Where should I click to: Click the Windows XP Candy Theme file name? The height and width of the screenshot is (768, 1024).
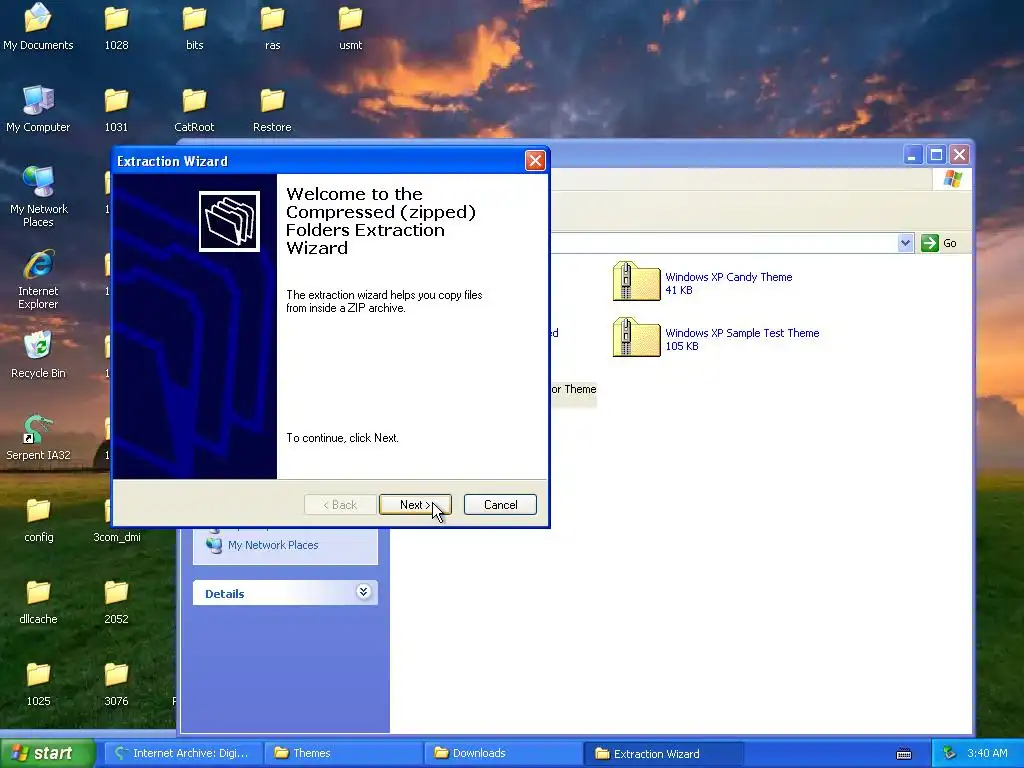point(729,277)
